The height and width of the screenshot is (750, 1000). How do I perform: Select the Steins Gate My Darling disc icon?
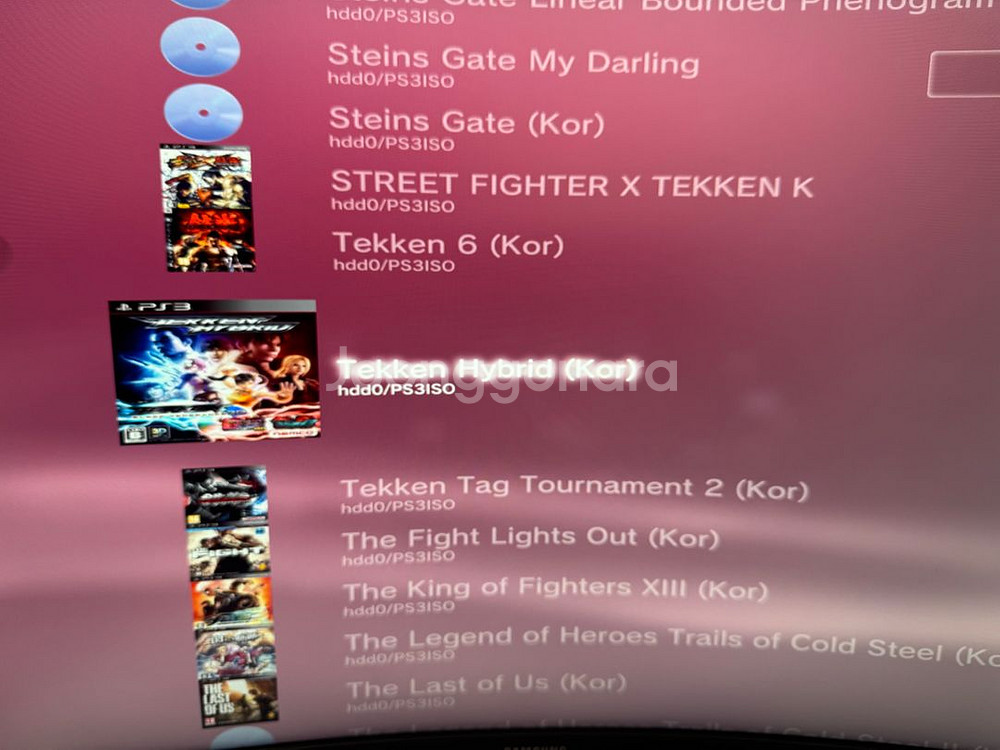[200, 47]
